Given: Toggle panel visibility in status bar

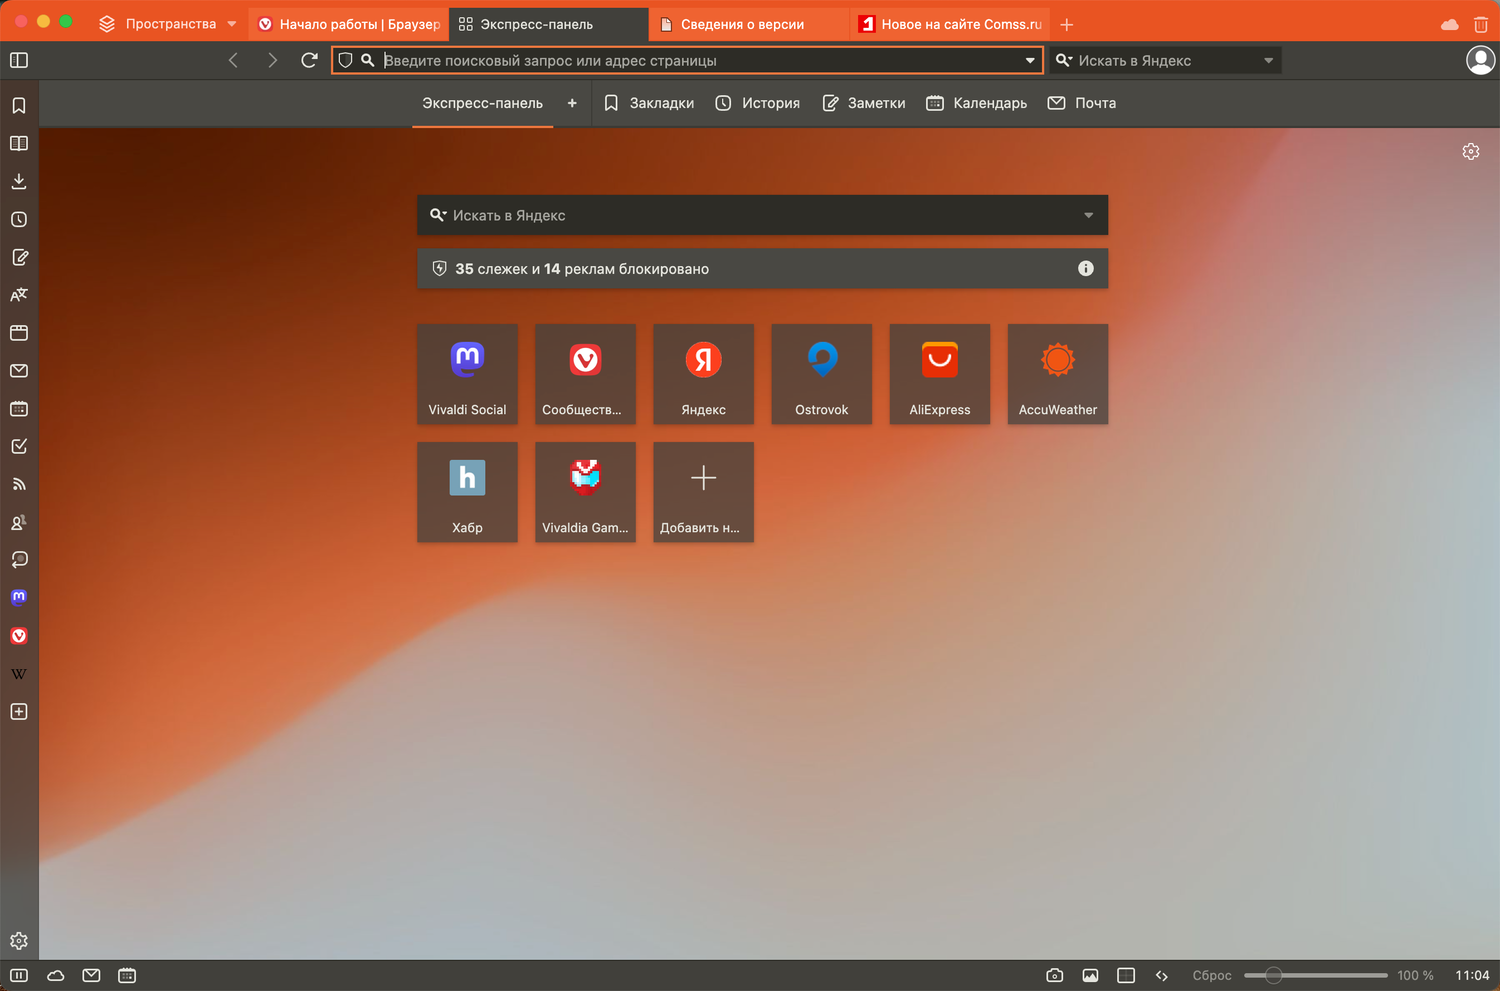Looking at the screenshot, I should (x=19, y=976).
